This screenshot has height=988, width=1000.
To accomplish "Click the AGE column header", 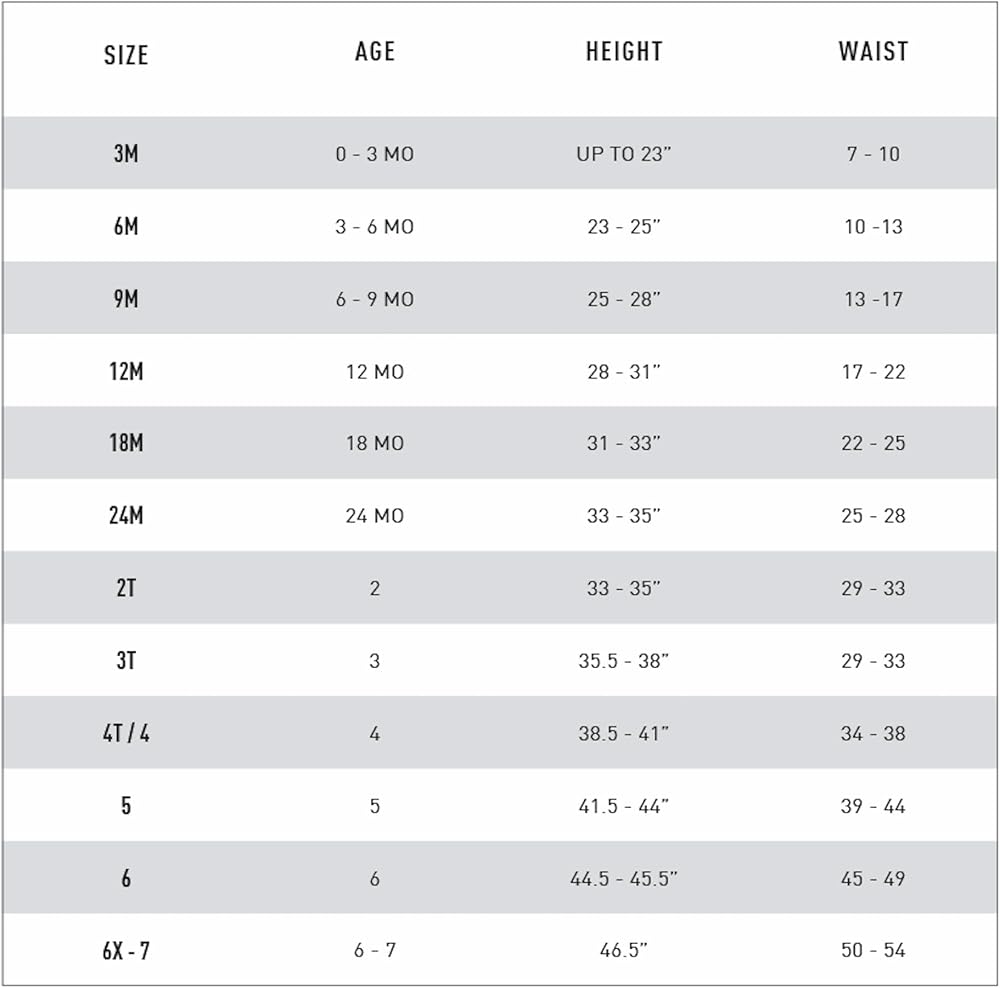I will [375, 52].
